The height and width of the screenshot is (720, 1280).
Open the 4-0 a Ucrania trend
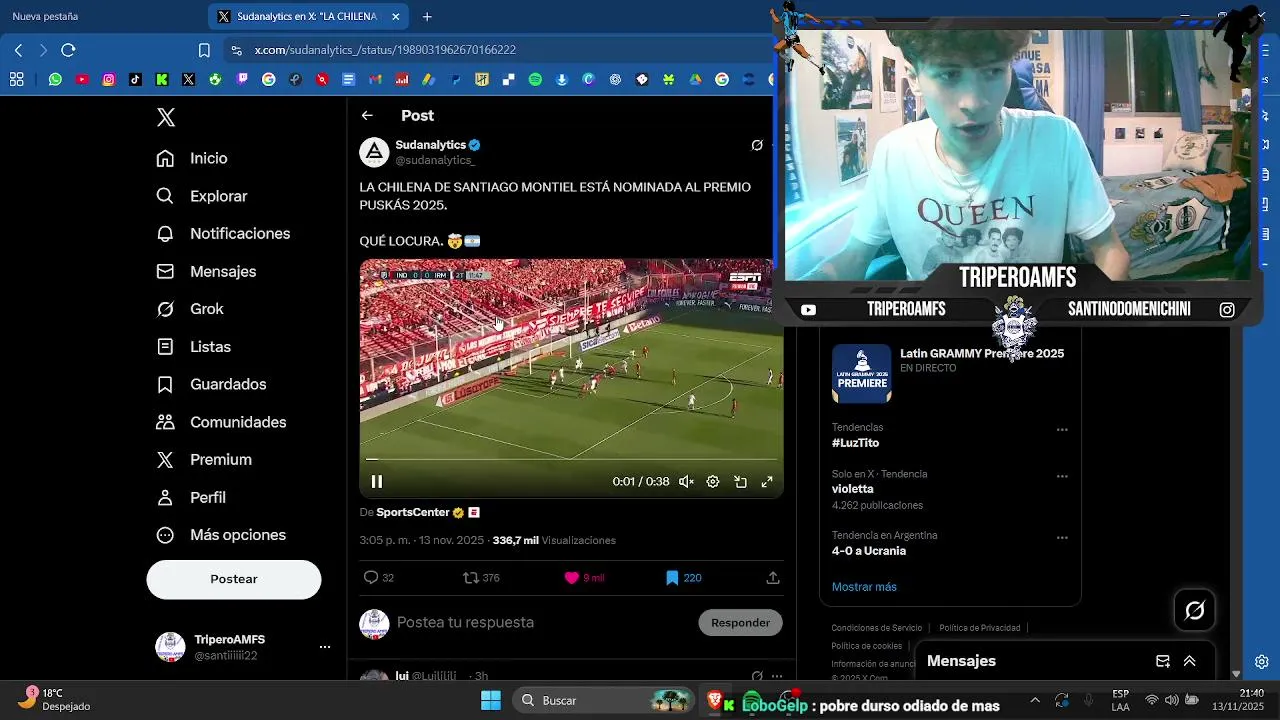pyautogui.click(x=869, y=551)
